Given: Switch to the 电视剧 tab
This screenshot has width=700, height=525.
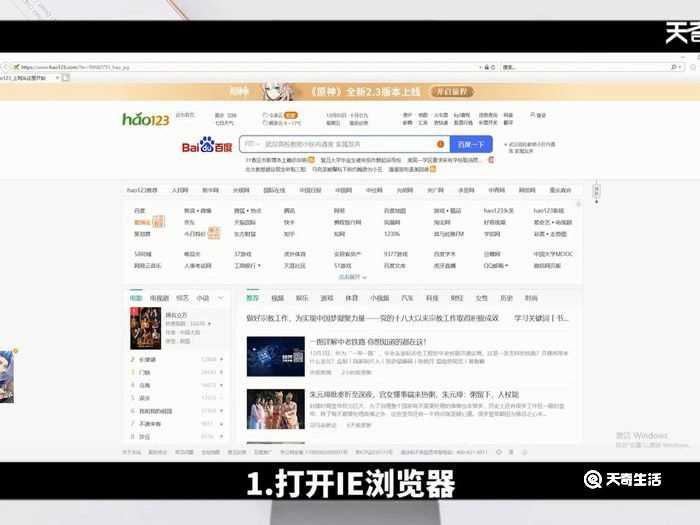Looking at the screenshot, I should pos(159,298).
